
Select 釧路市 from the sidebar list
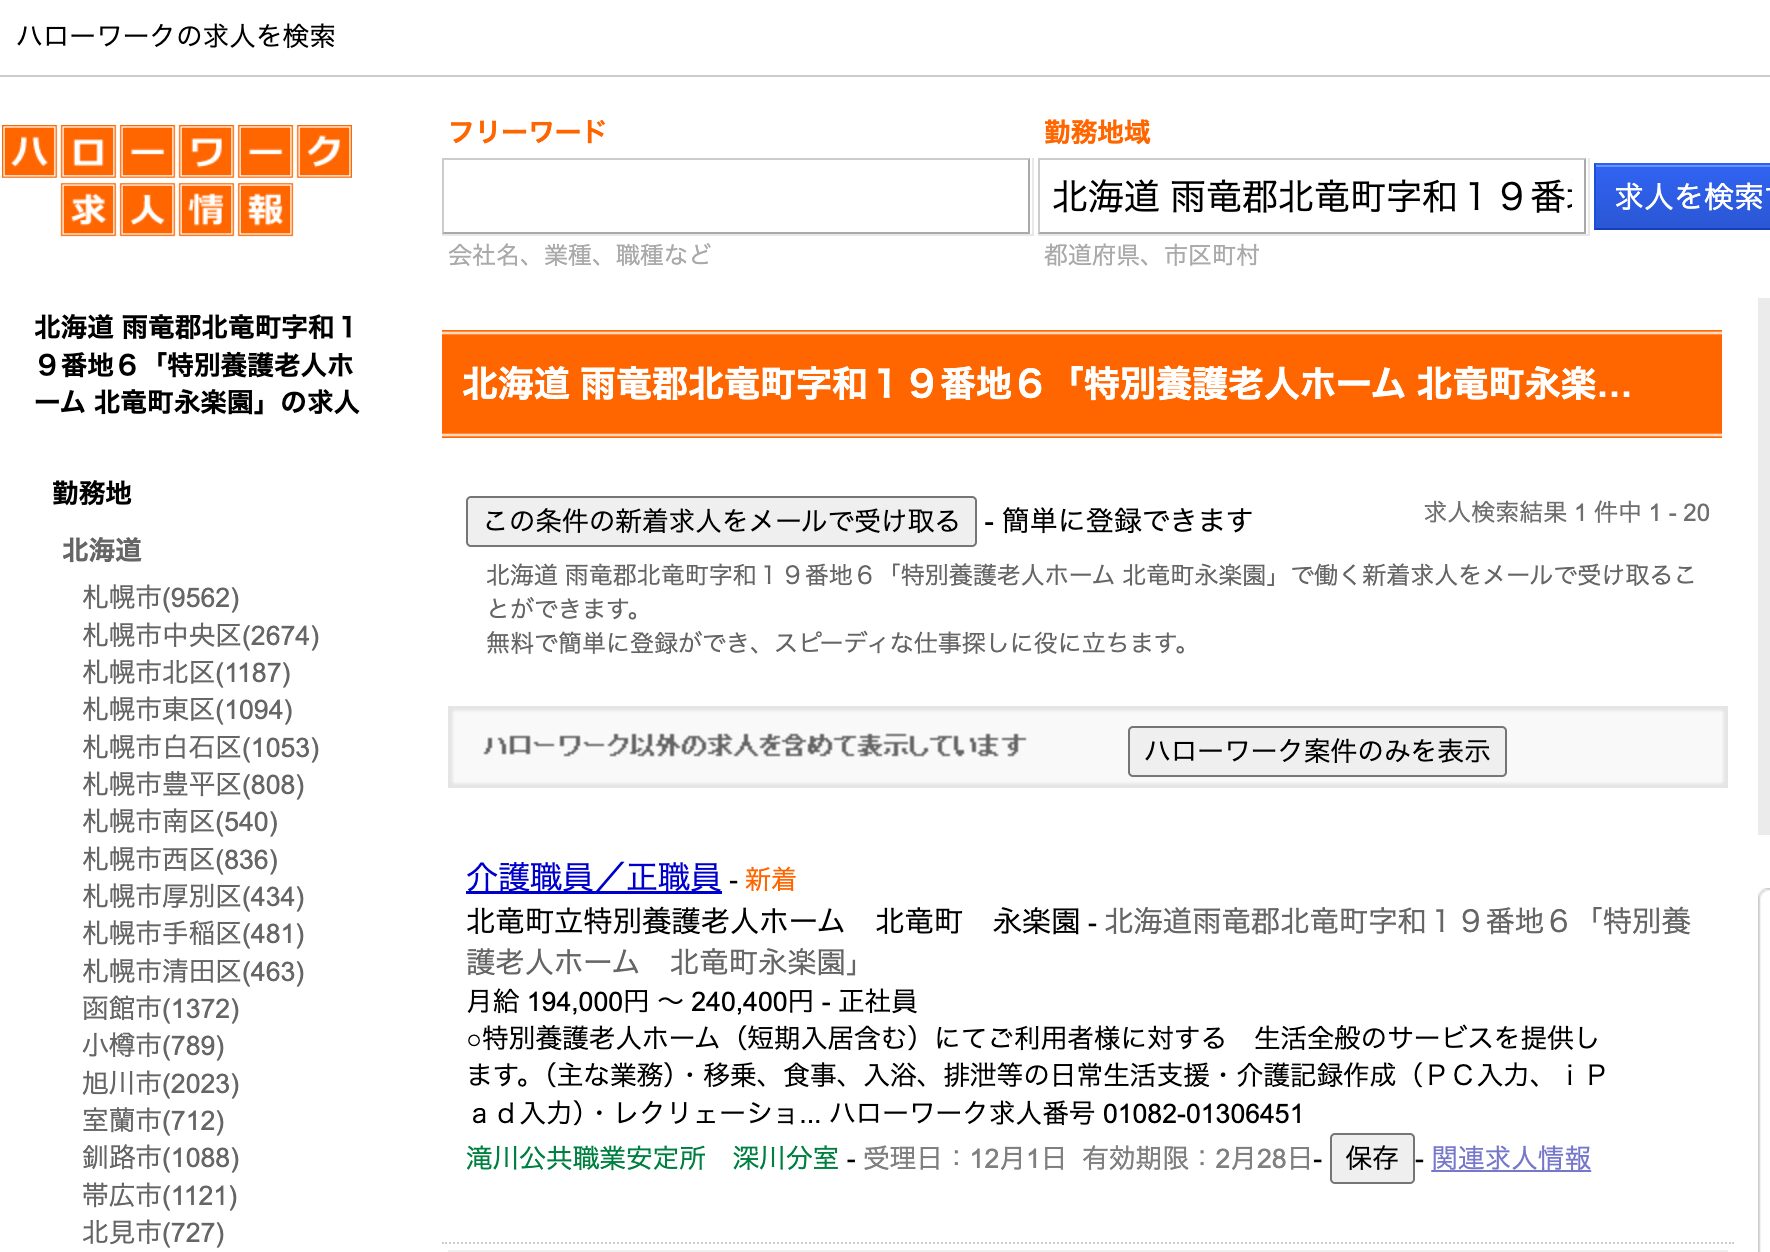click(x=158, y=1158)
